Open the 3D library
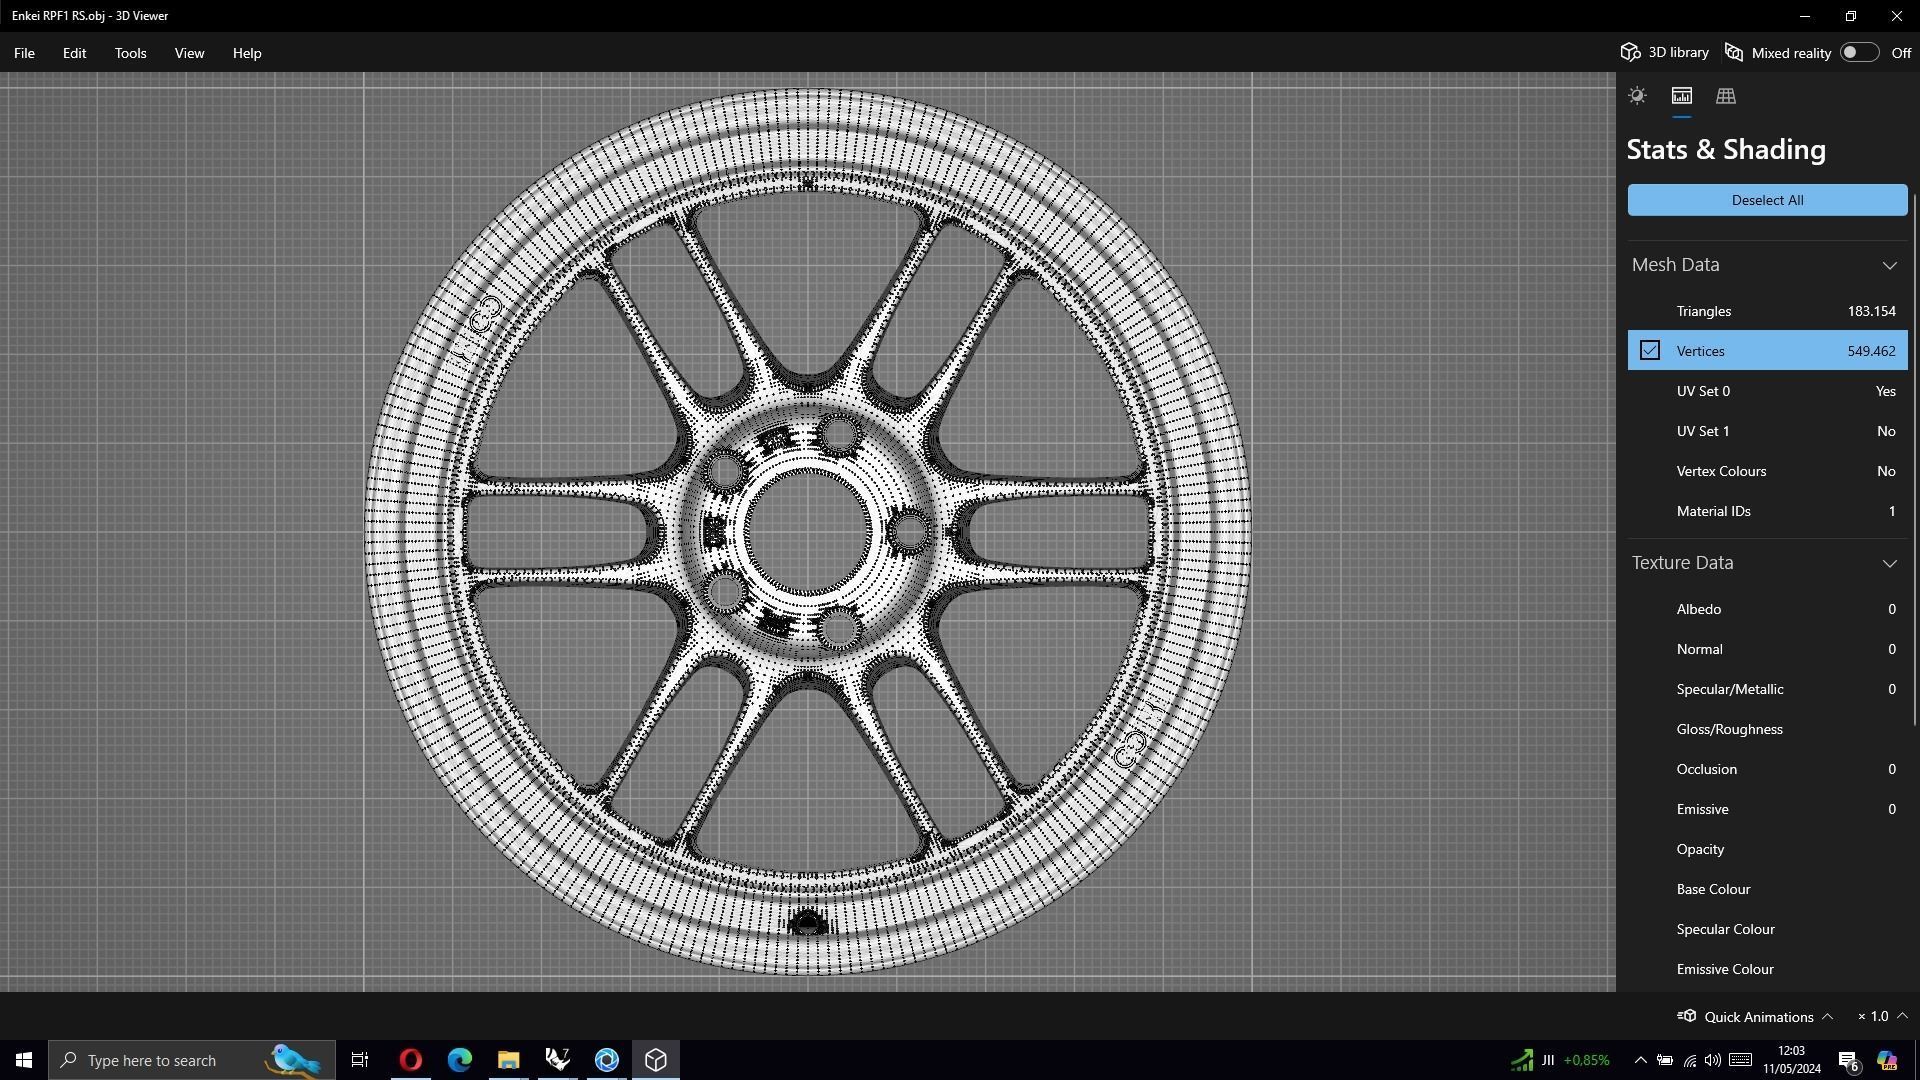1920x1080 pixels. pyautogui.click(x=1664, y=53)
